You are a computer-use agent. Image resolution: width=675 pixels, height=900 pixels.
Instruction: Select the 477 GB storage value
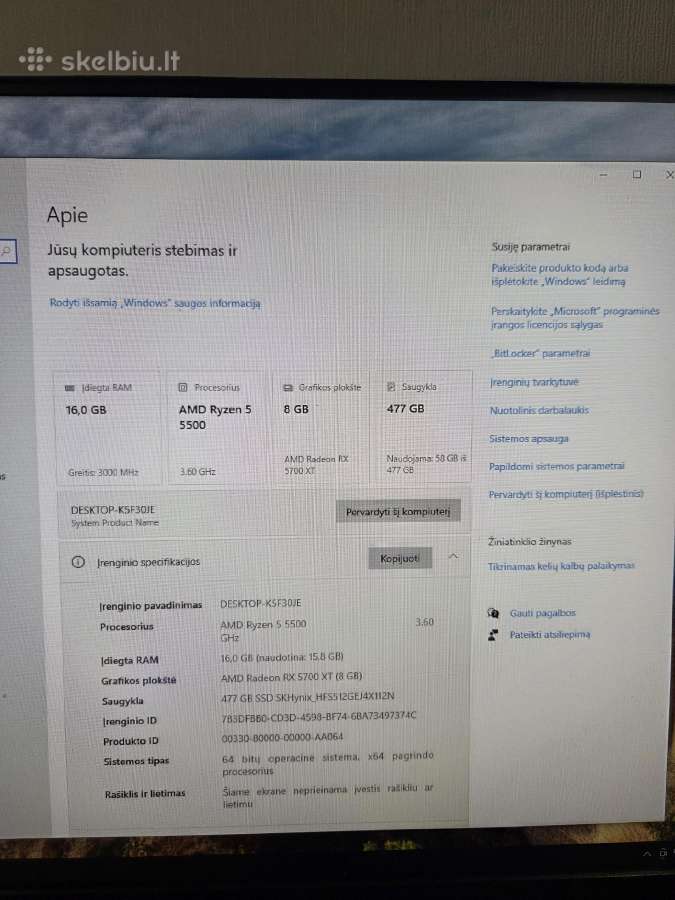coord(405,409)
